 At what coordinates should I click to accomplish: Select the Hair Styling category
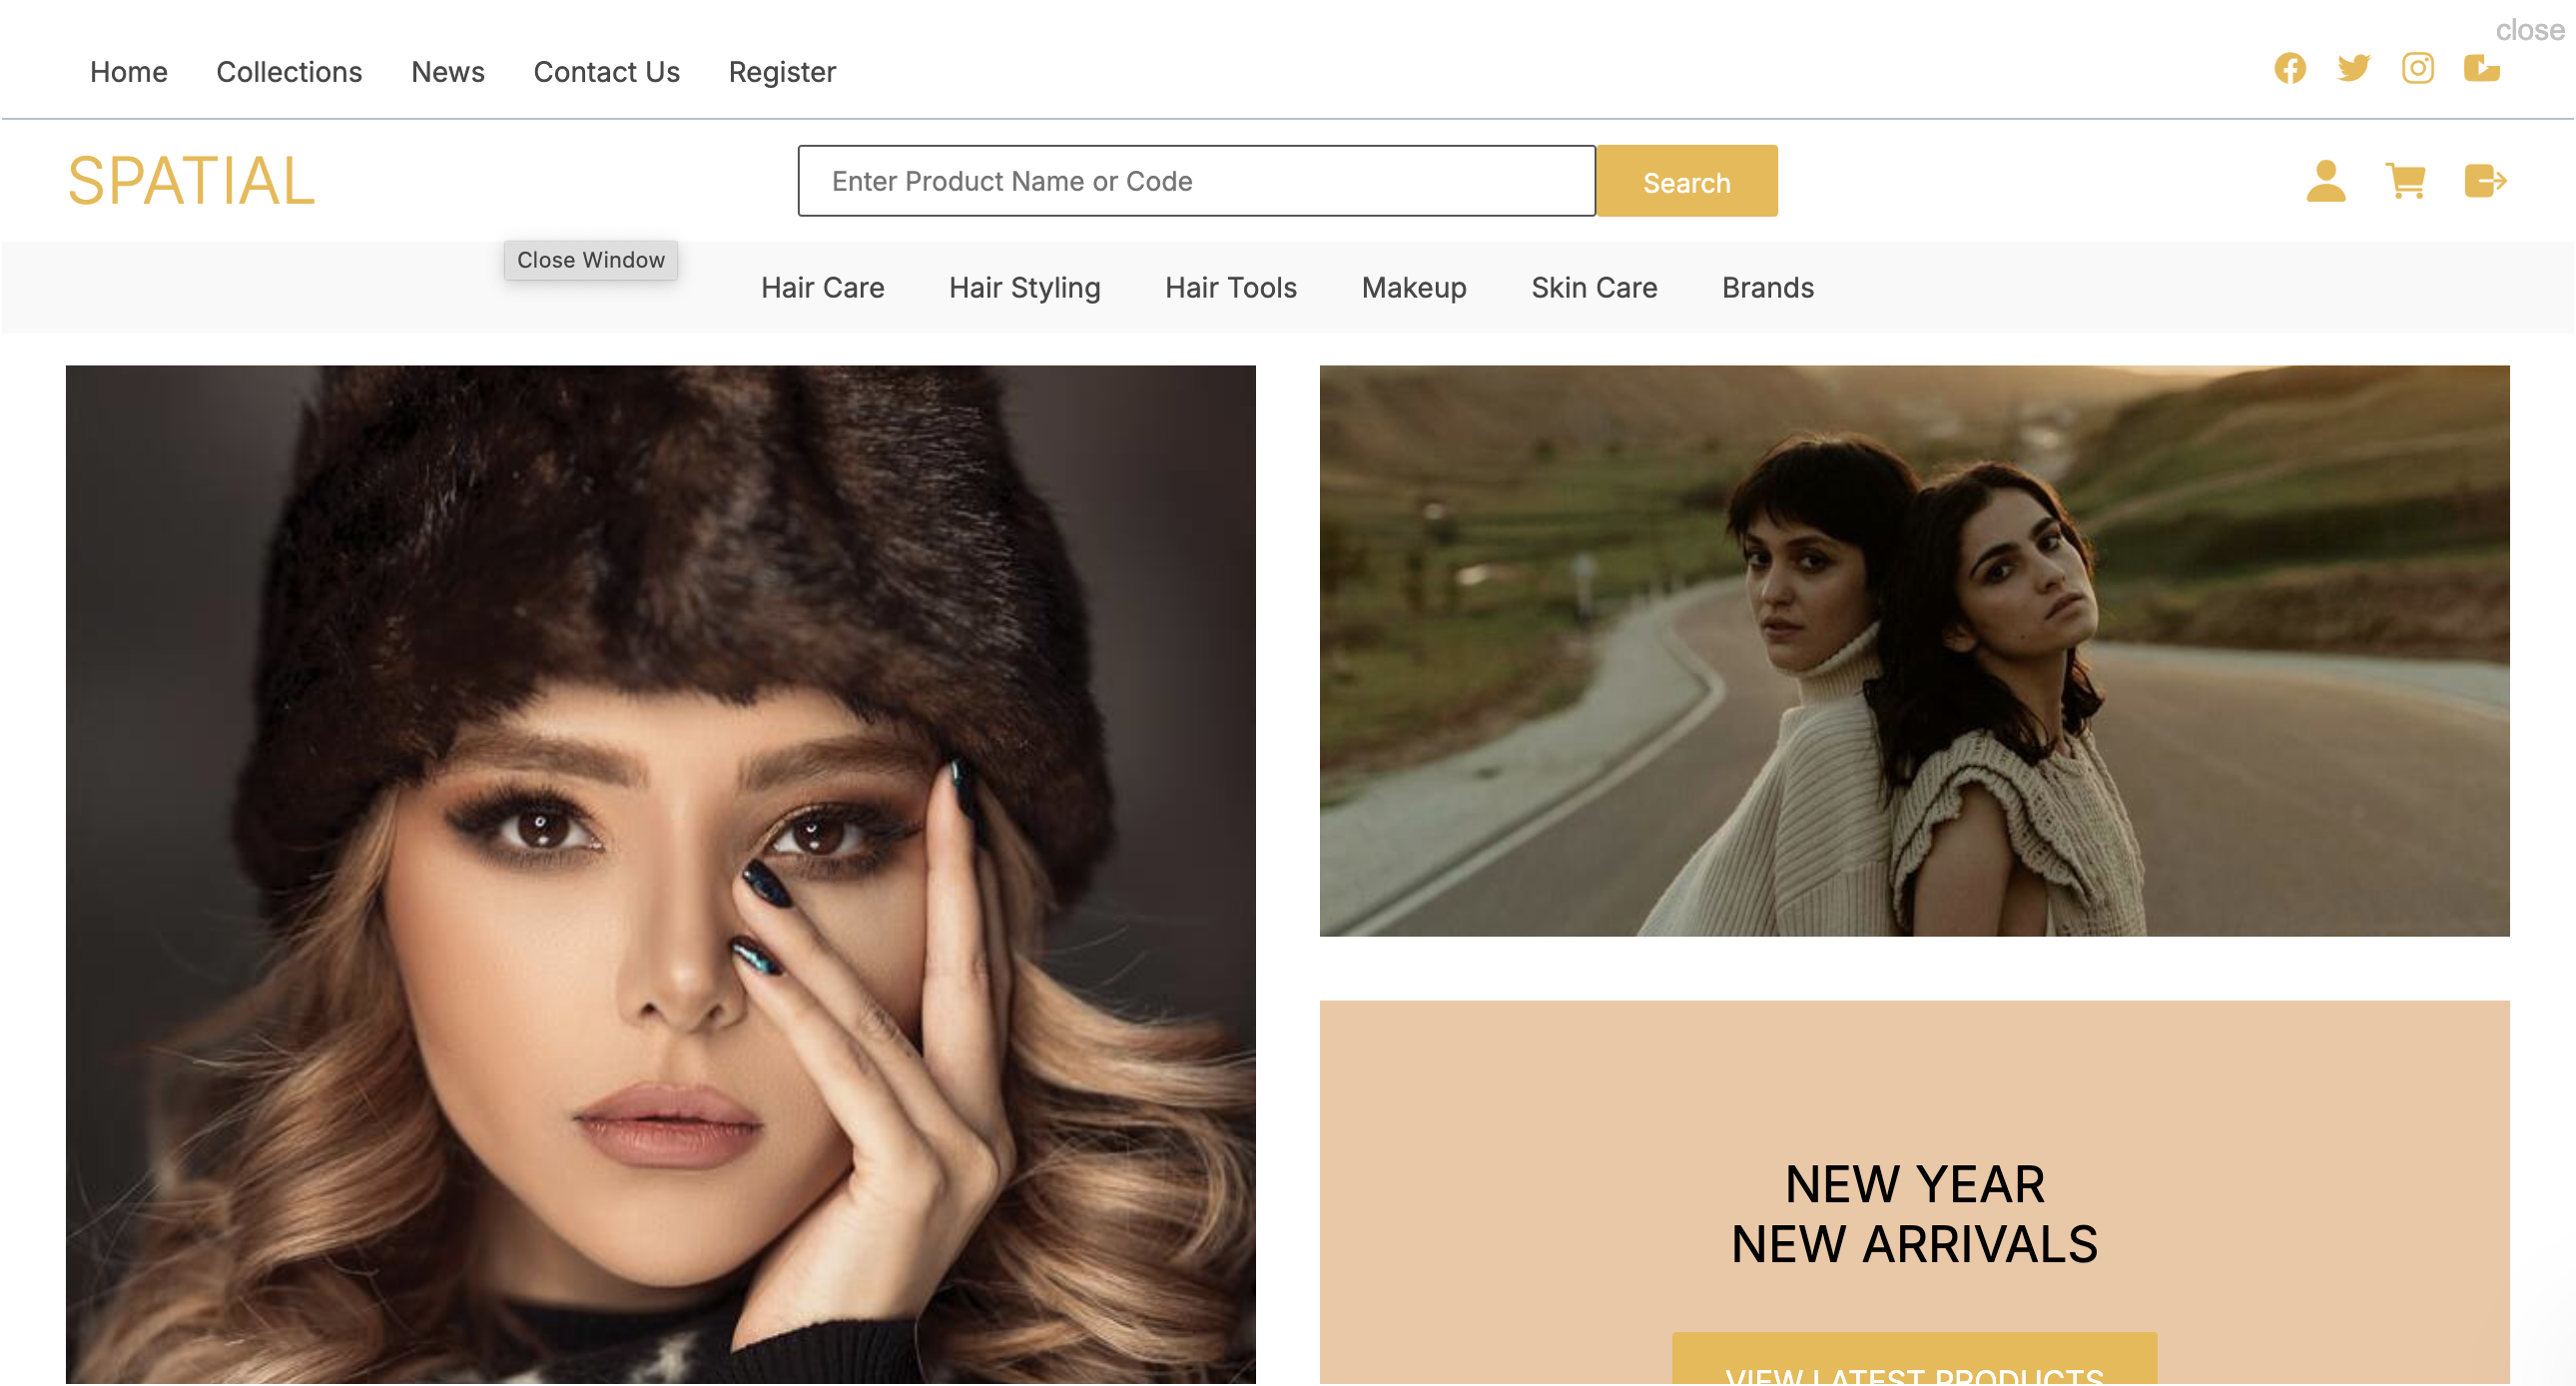(x=1024, y=288)
